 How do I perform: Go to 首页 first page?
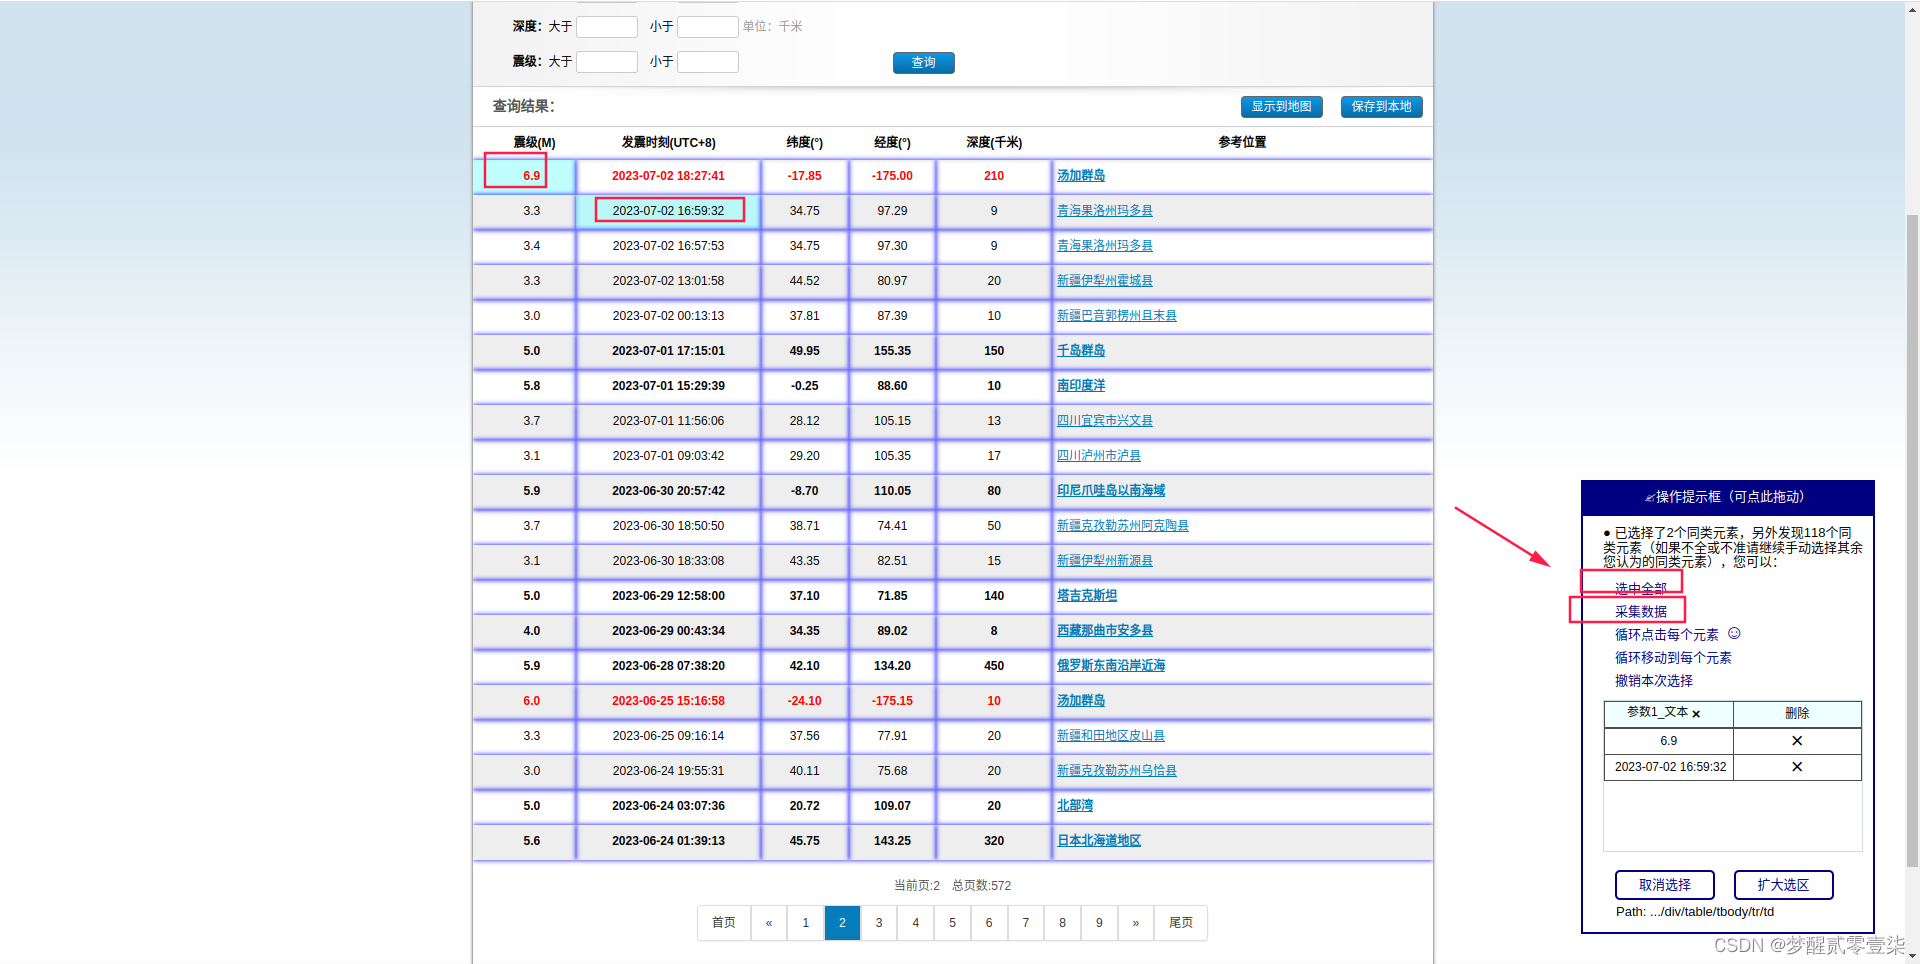point(724,923)
